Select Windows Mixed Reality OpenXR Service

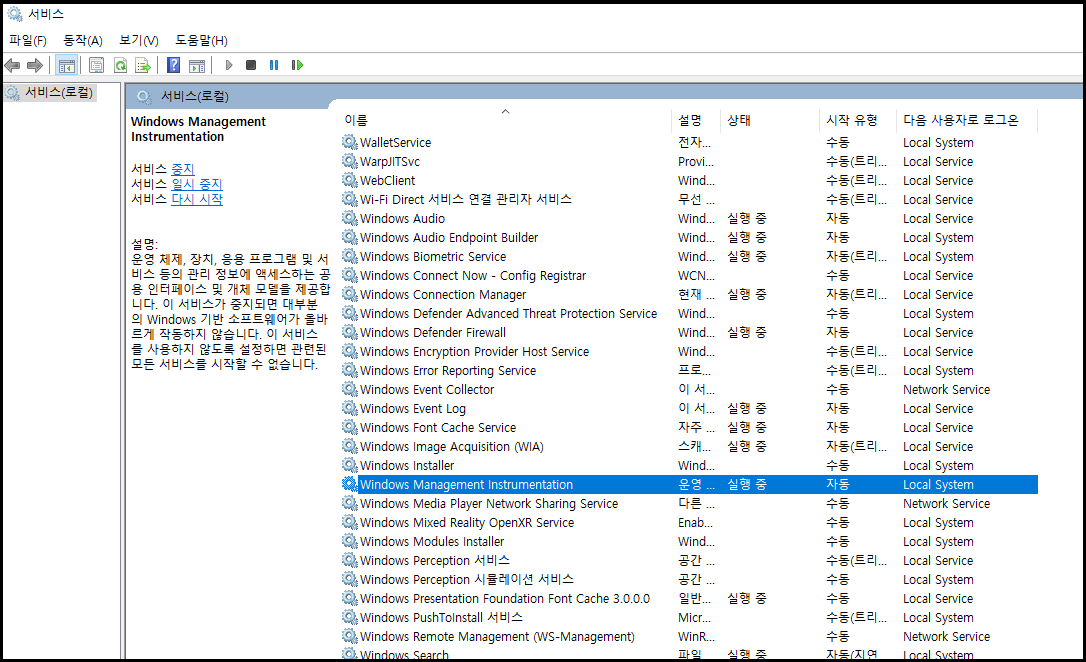pyautogui.click(x=689, y=523)
